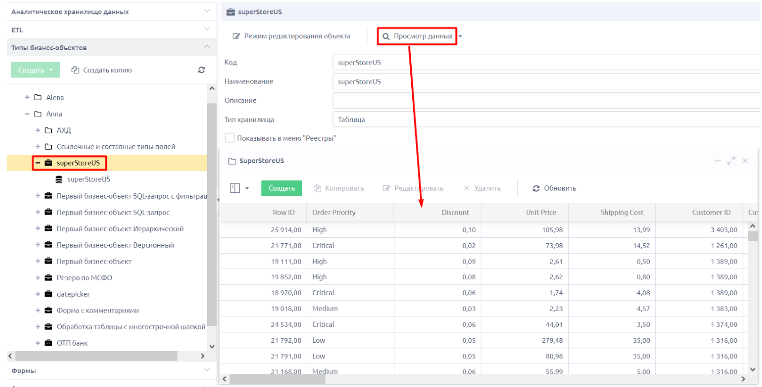The height and width of the screenshot is (387, 762).
Task: Click the Обновить button label
Action: [x=560, y=188]
